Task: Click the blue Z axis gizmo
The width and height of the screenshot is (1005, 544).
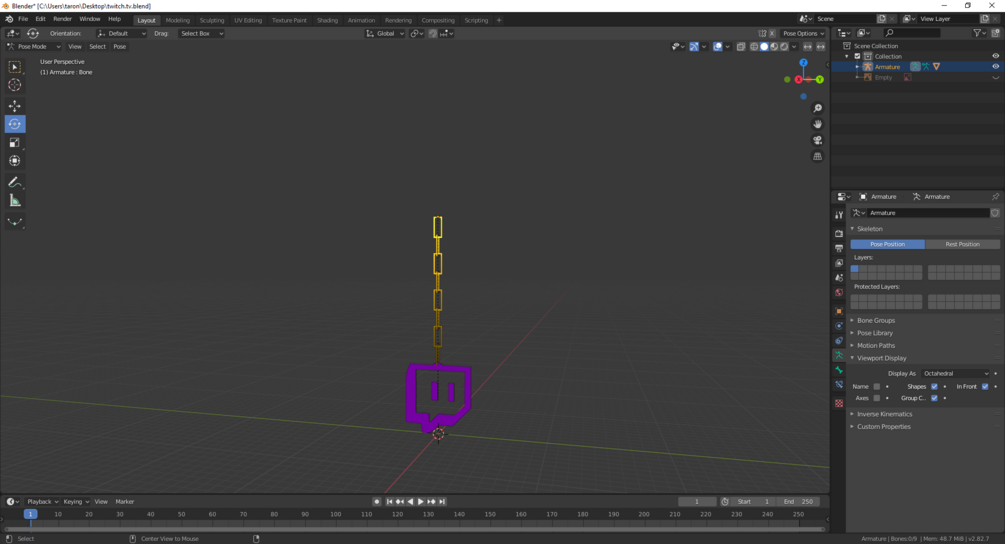Action: point(803,63)
